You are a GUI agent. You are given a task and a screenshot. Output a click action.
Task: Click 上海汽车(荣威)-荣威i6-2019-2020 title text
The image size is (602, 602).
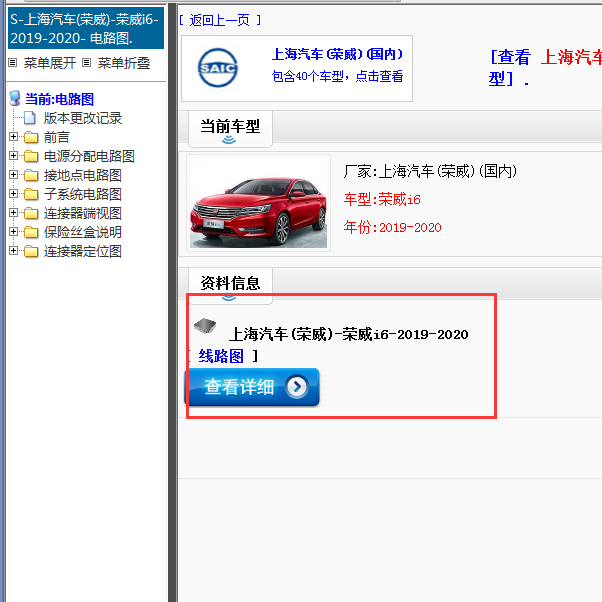pyautogui.click(x=349, y=334)
